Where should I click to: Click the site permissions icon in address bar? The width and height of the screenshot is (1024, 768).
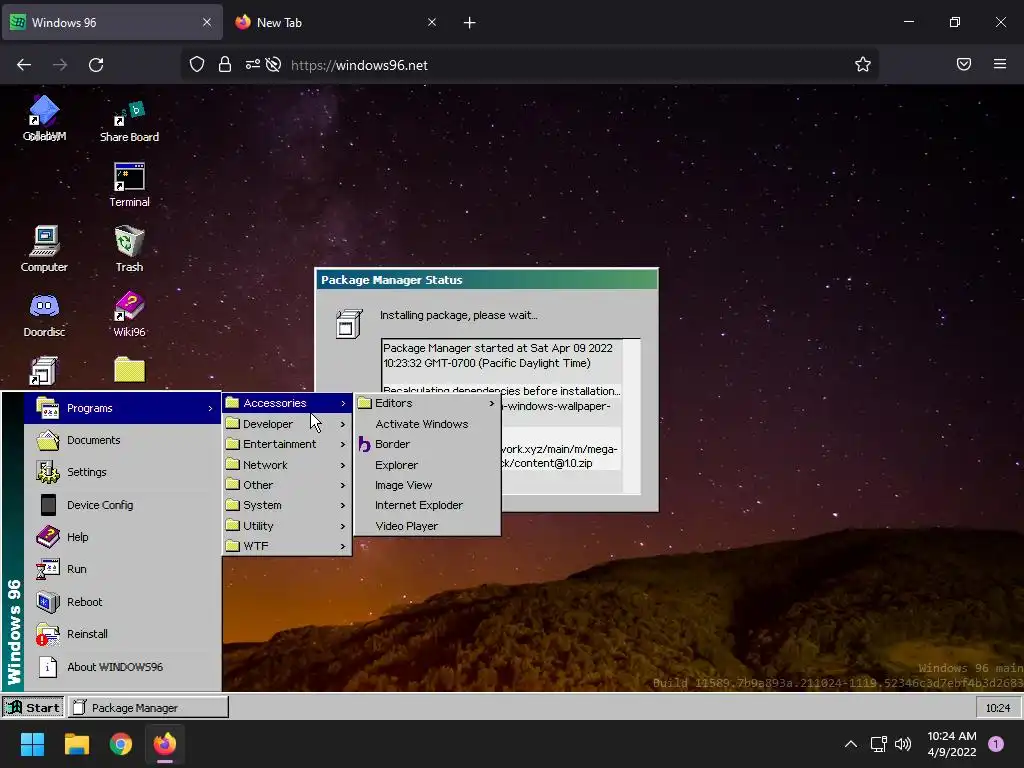(x=253, y=65)
